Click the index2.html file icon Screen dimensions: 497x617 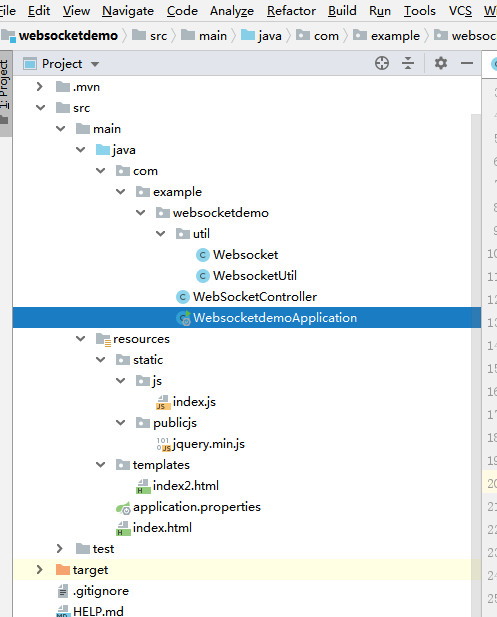click(143, 486)
